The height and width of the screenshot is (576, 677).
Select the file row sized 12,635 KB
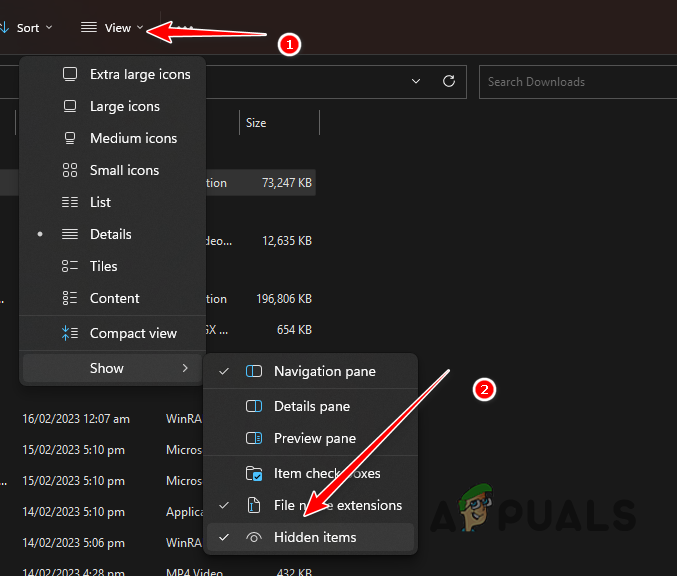coord(261,241)
